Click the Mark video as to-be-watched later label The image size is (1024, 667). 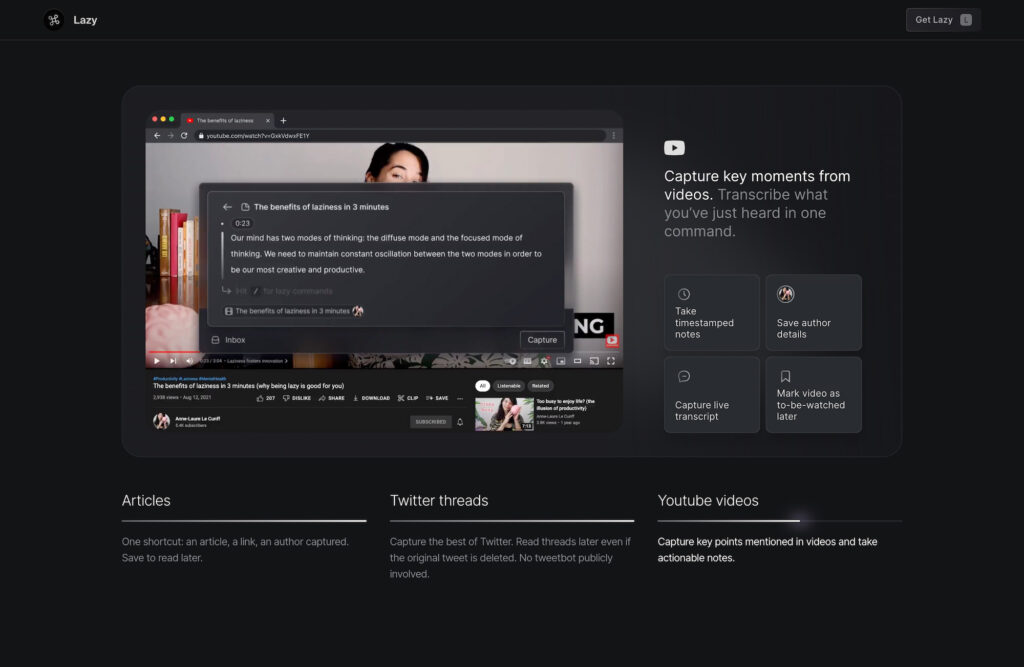810,405
